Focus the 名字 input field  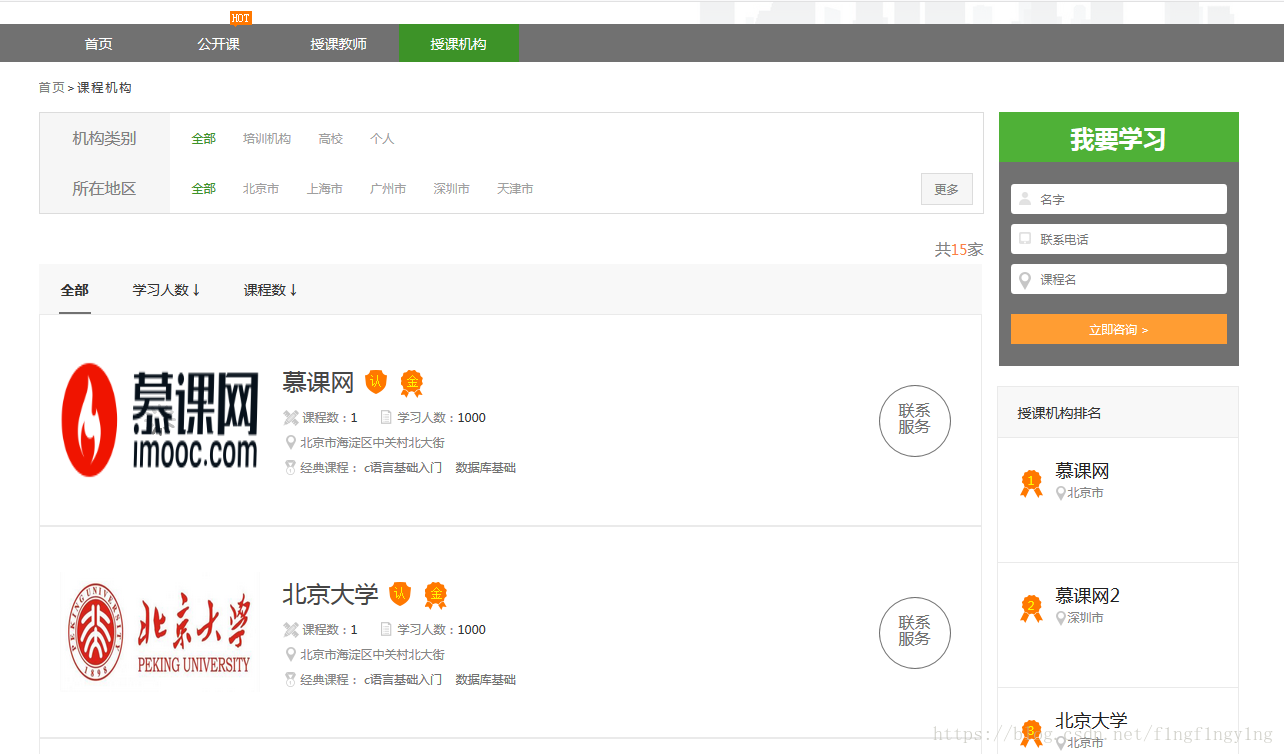(x=1119, y=199)
